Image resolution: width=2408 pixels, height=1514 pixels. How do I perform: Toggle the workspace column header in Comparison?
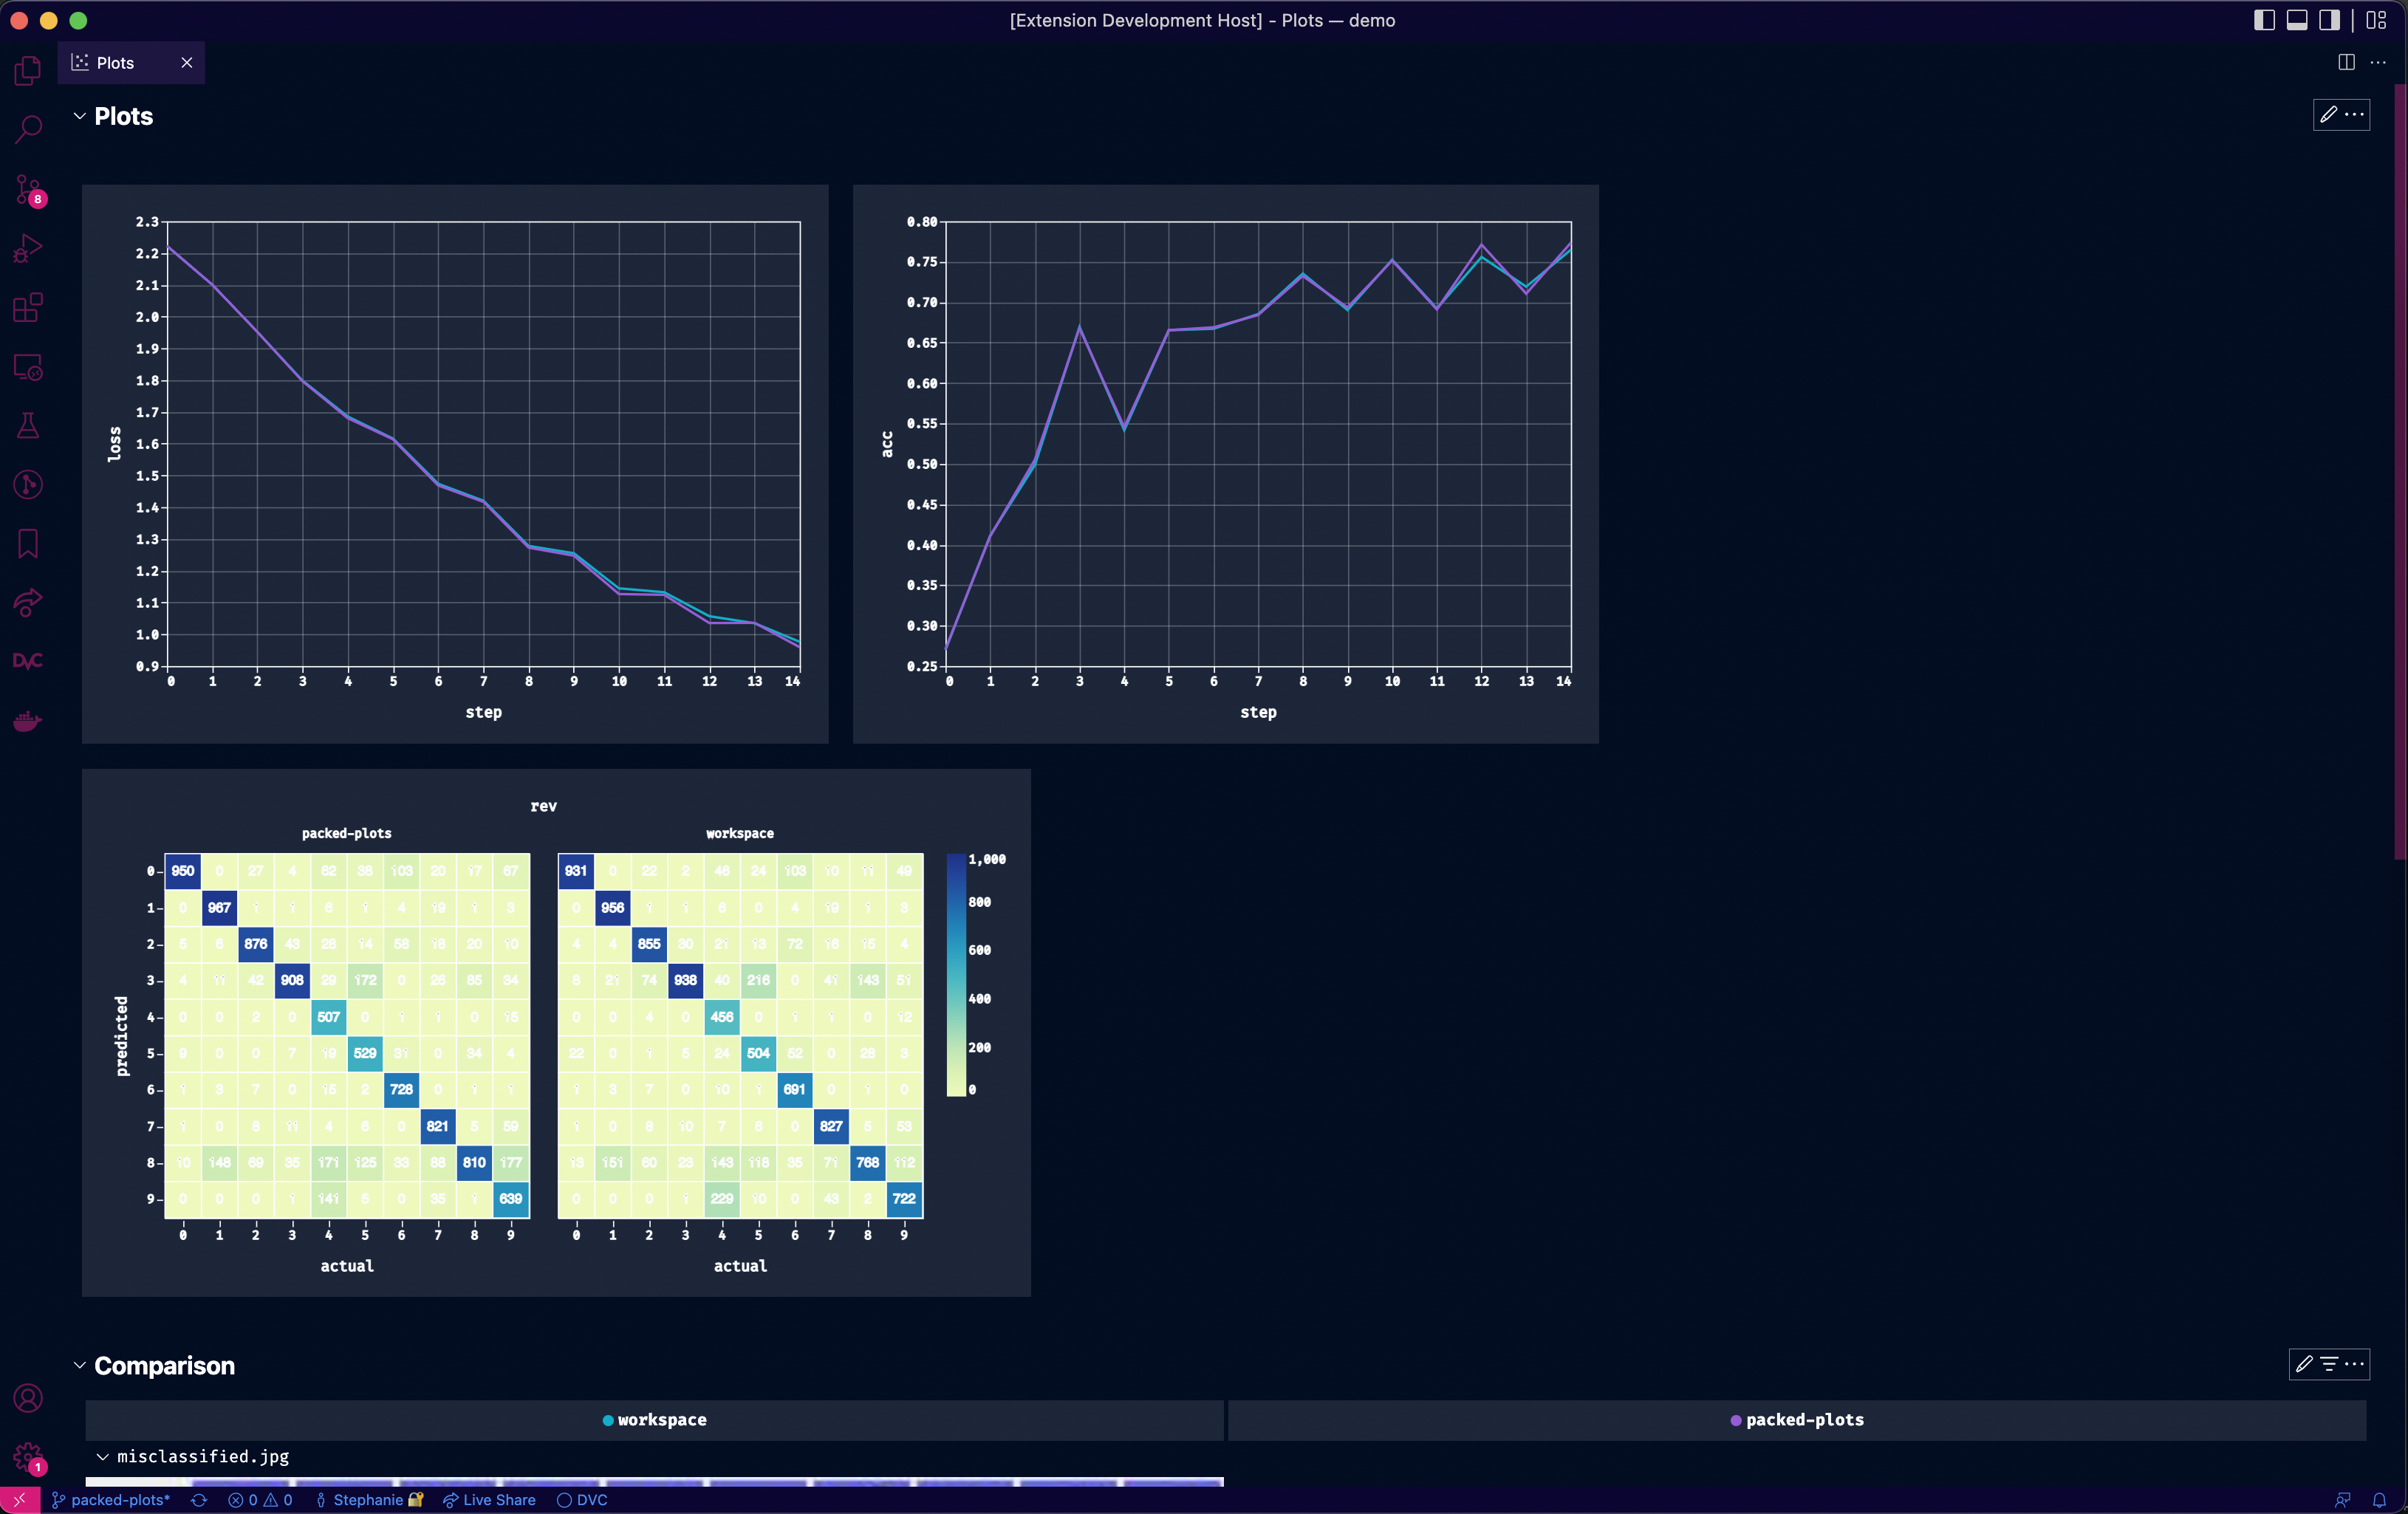[x=654, y=1419]
